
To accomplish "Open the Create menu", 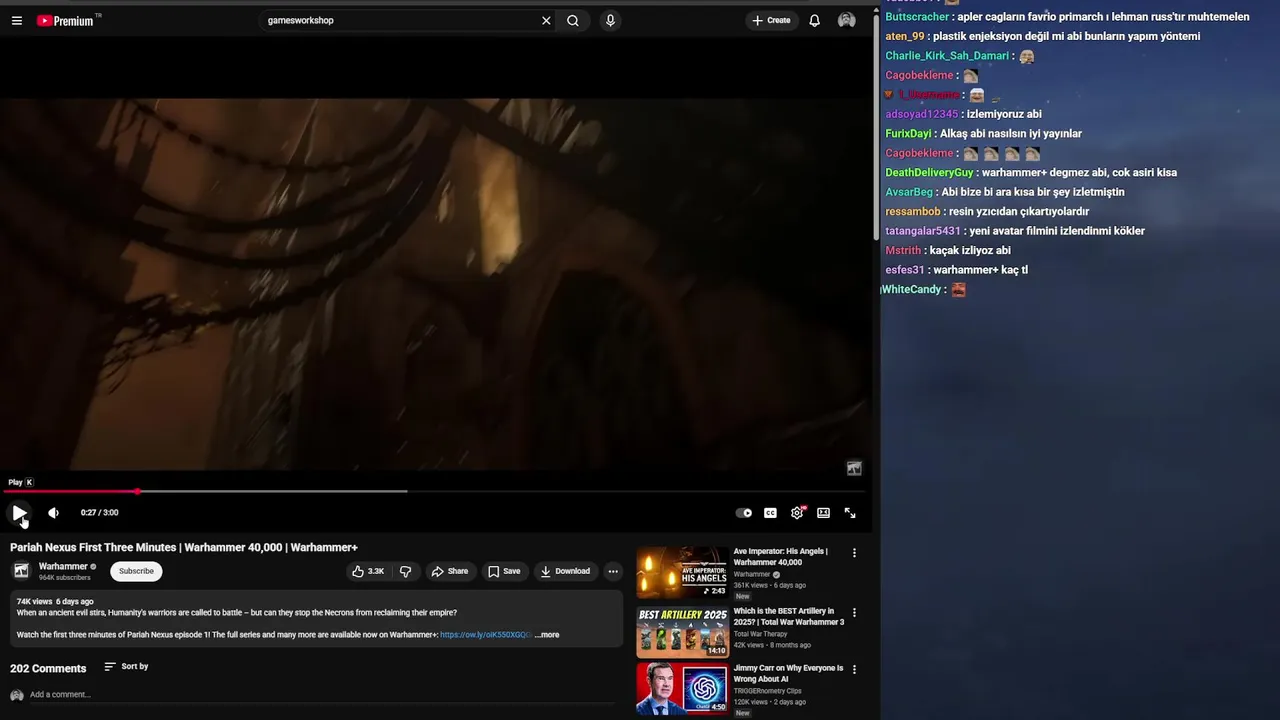I will (x=771, y=20).
